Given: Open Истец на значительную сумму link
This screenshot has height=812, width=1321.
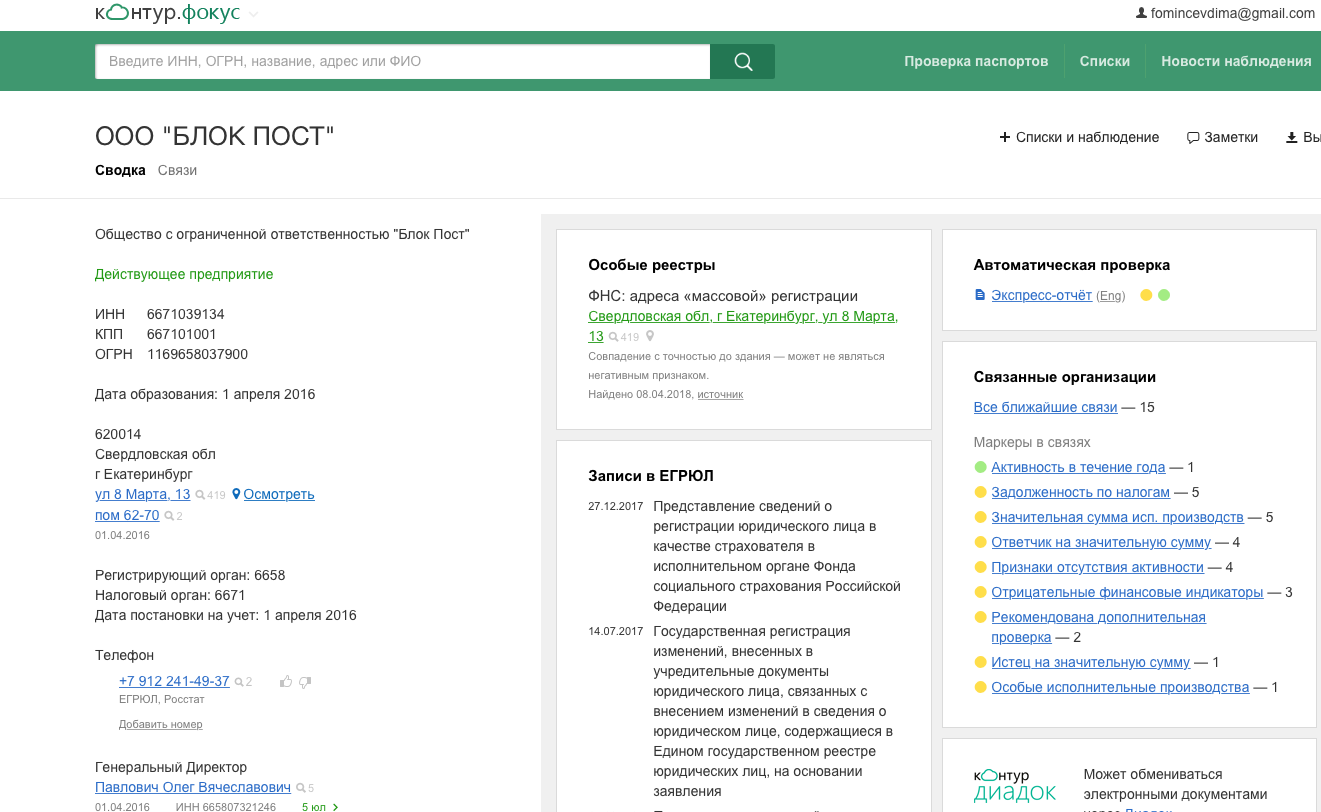Looking at the screenshot, I should tap(1090, 662).
